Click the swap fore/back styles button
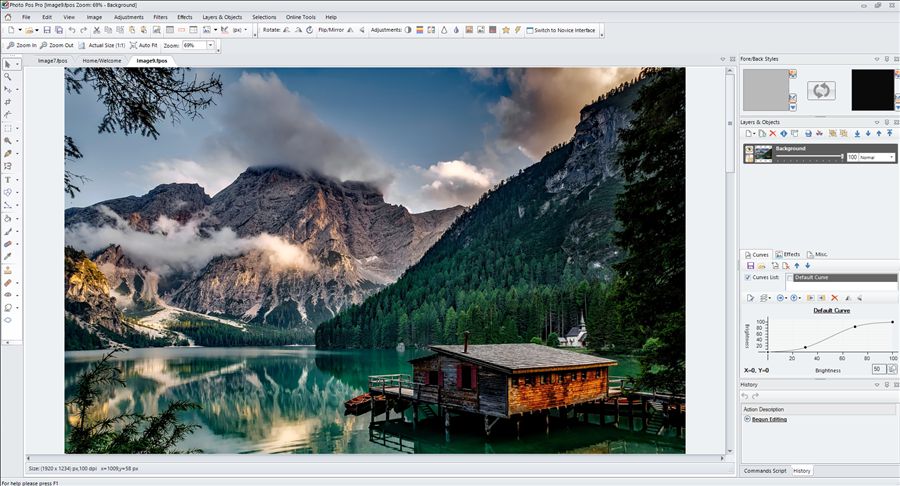The width and height of the screenshot is (900, 486). pos(821,91)
